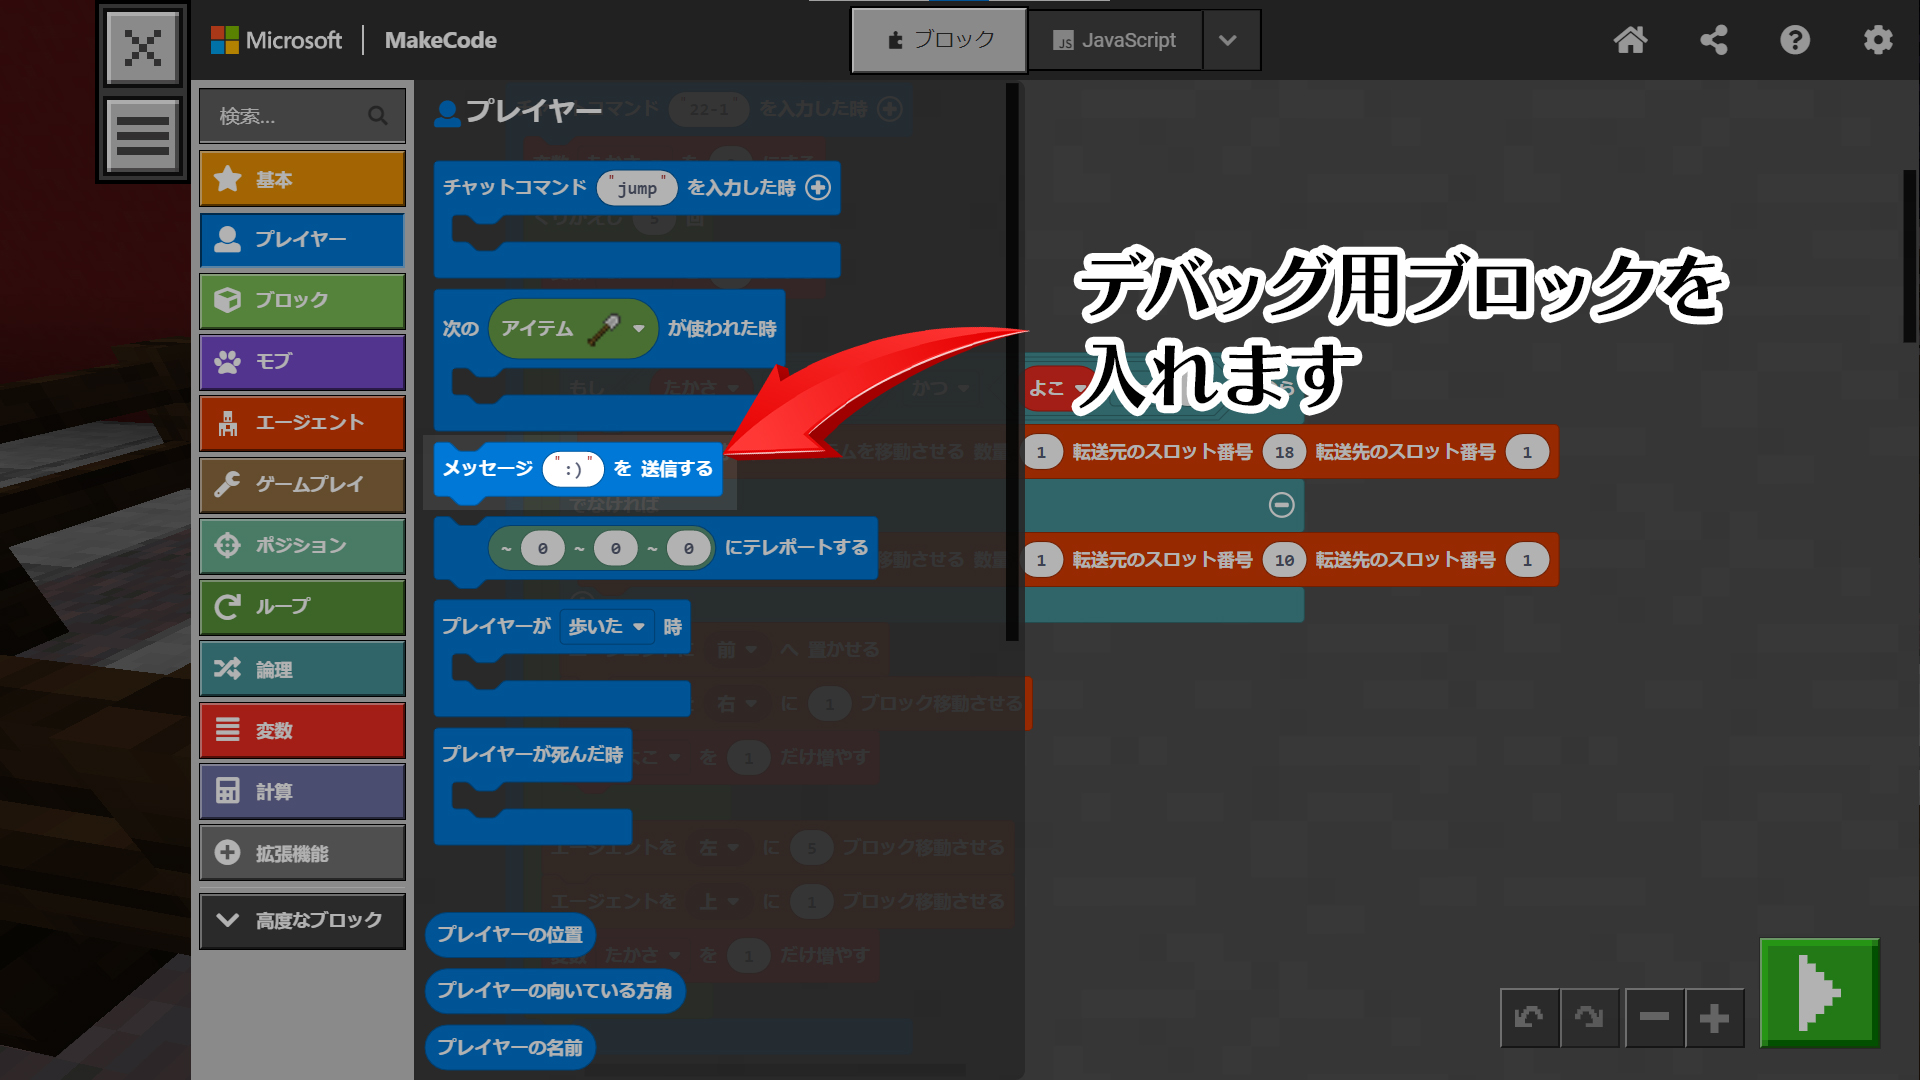Select the 変数 red category
This screenshot has height=1080, width=1920.
point(302,731)
